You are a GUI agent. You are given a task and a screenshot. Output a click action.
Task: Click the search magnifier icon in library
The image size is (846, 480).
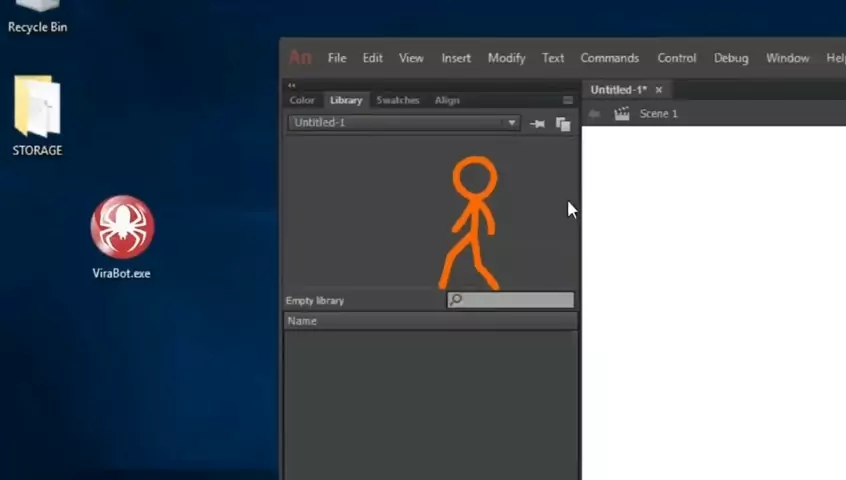pos(456,300)
